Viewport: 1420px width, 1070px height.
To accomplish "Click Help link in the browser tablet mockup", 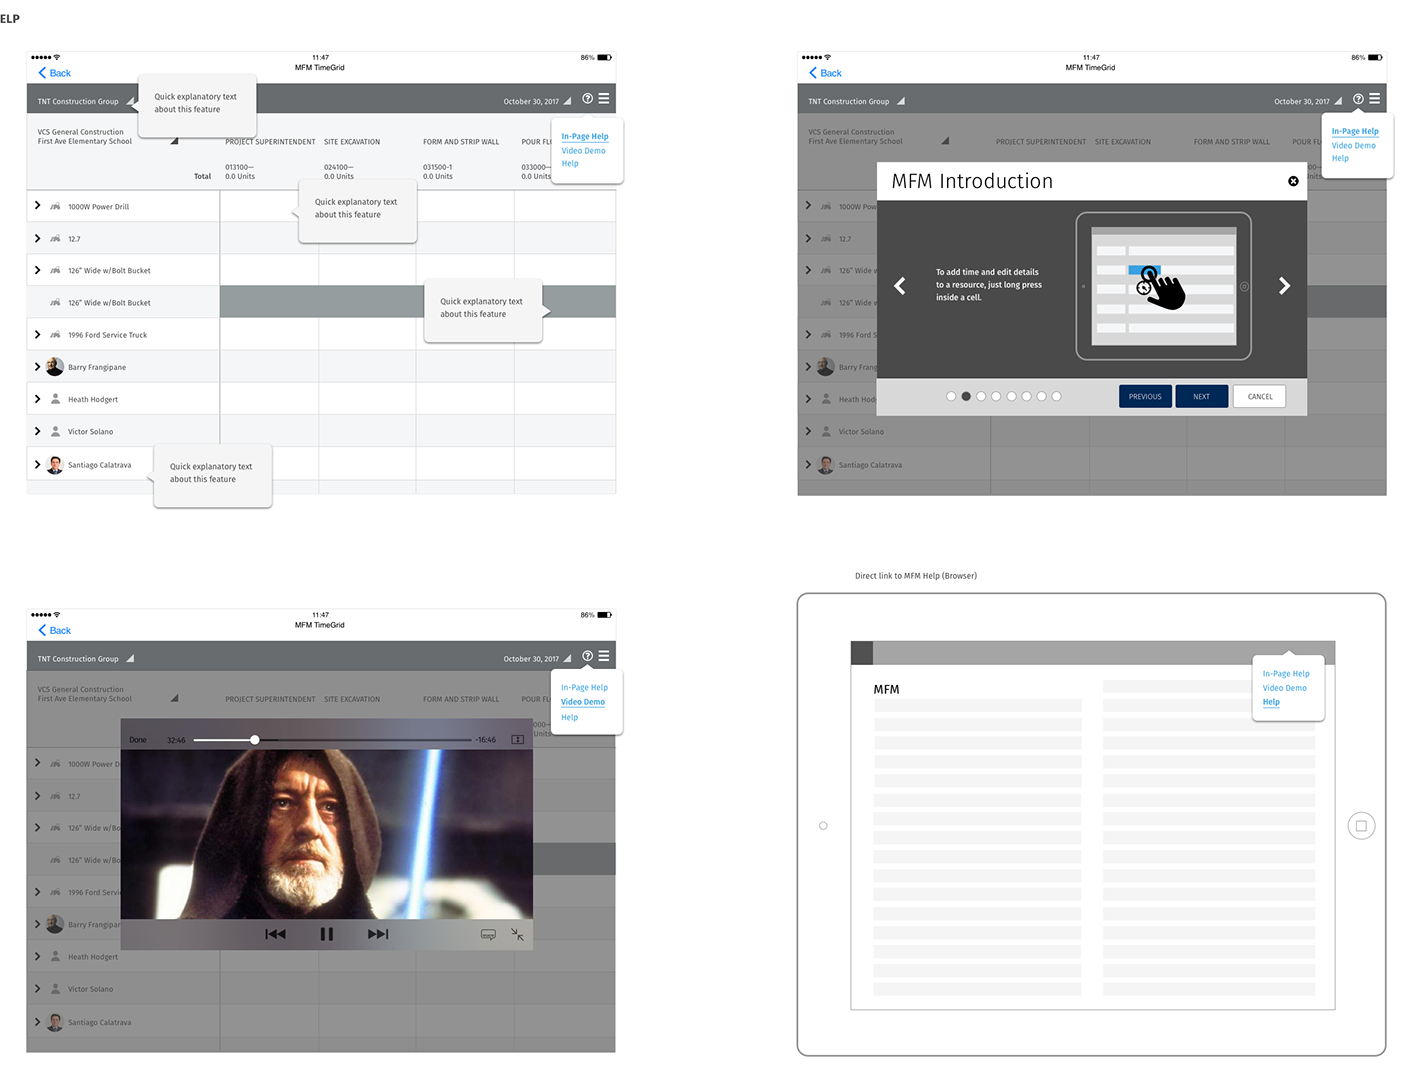I will tap(1271, 702).
